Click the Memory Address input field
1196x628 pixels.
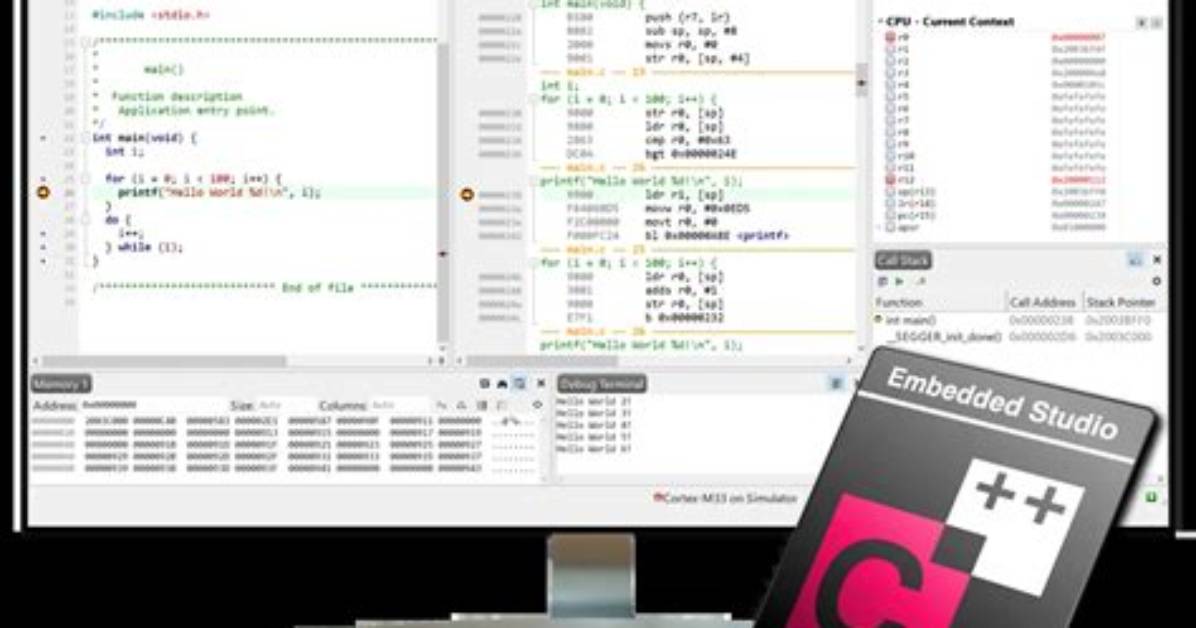pyautogui.click(x=153, y=405)
